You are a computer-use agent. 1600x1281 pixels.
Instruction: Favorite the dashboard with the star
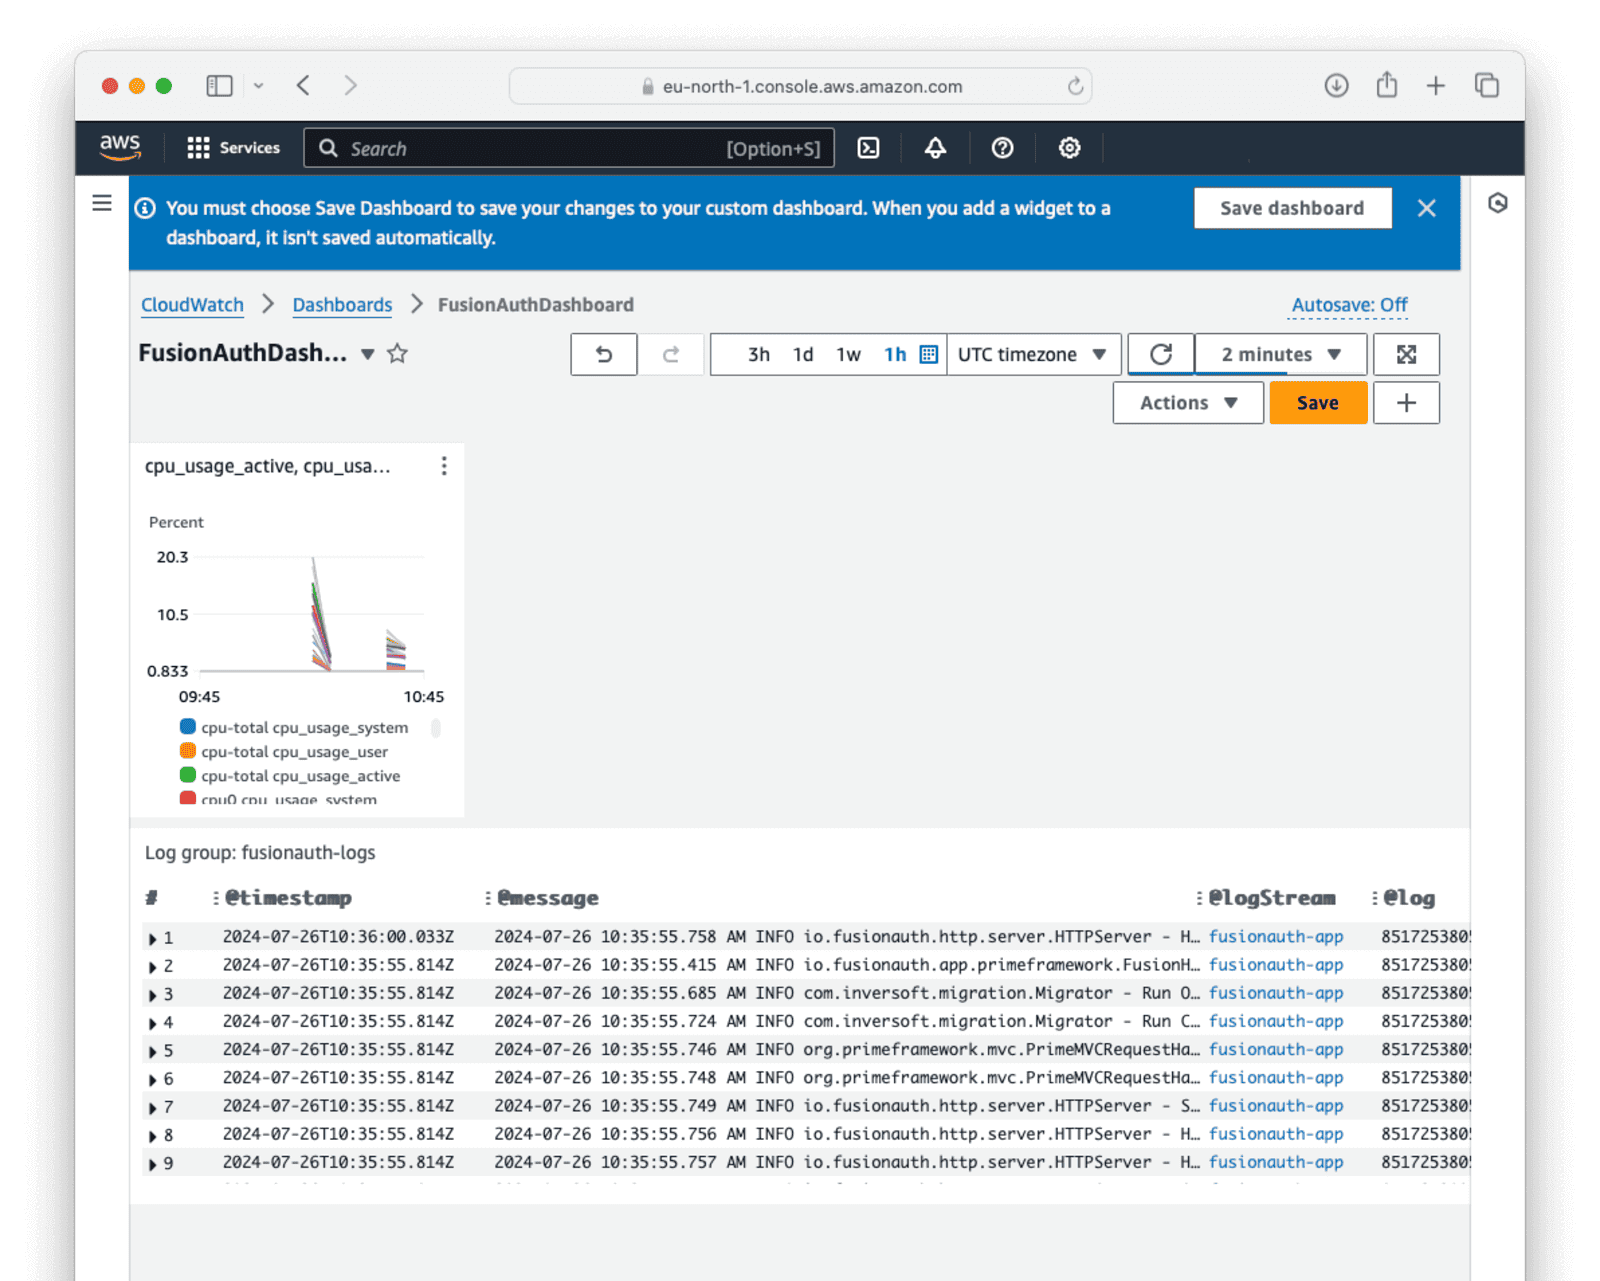tap(397, 354)
